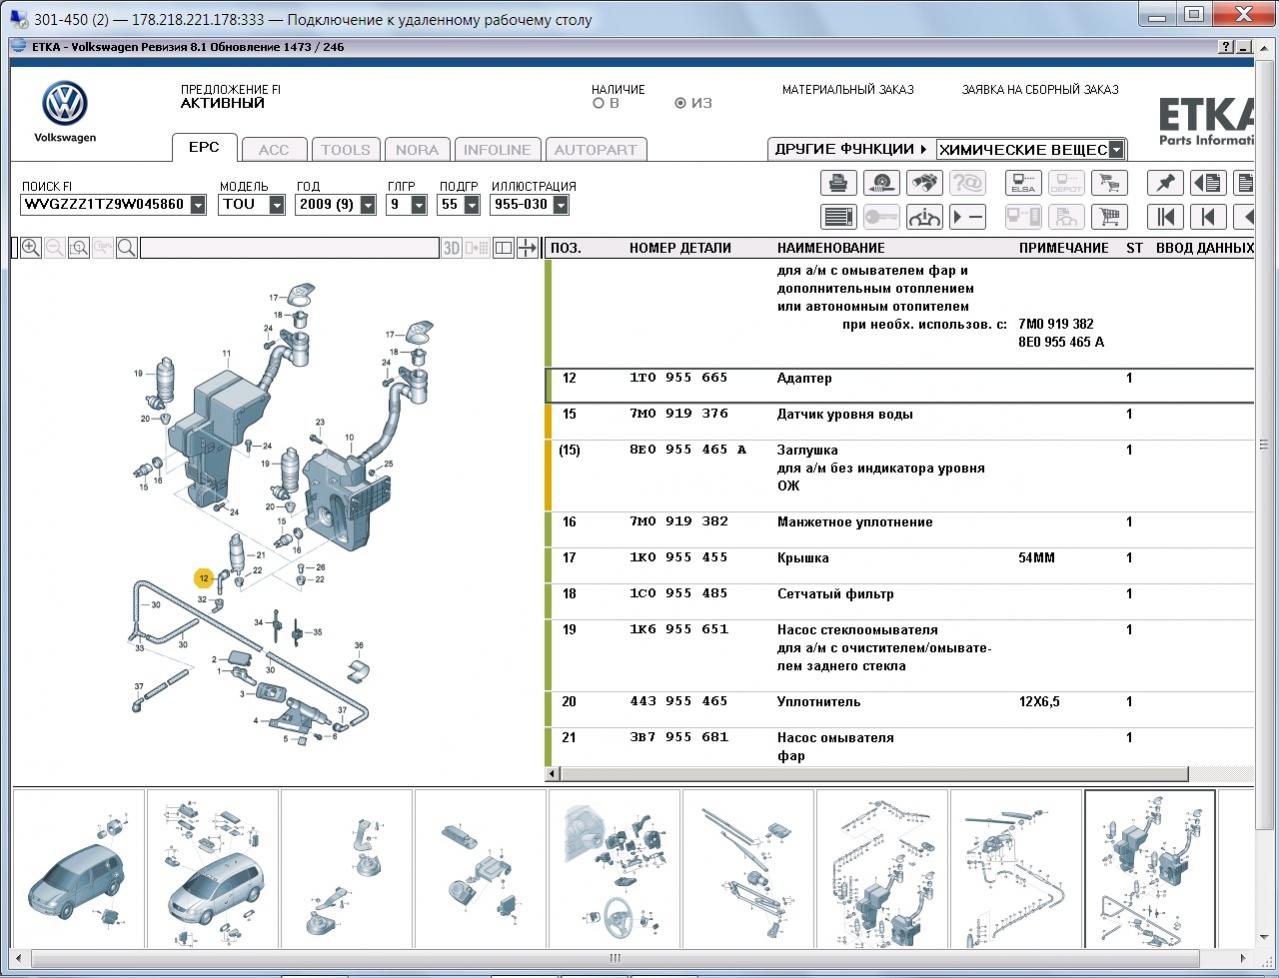Jump to first illustration with double-bar arrow

(x=1165, y=217)
